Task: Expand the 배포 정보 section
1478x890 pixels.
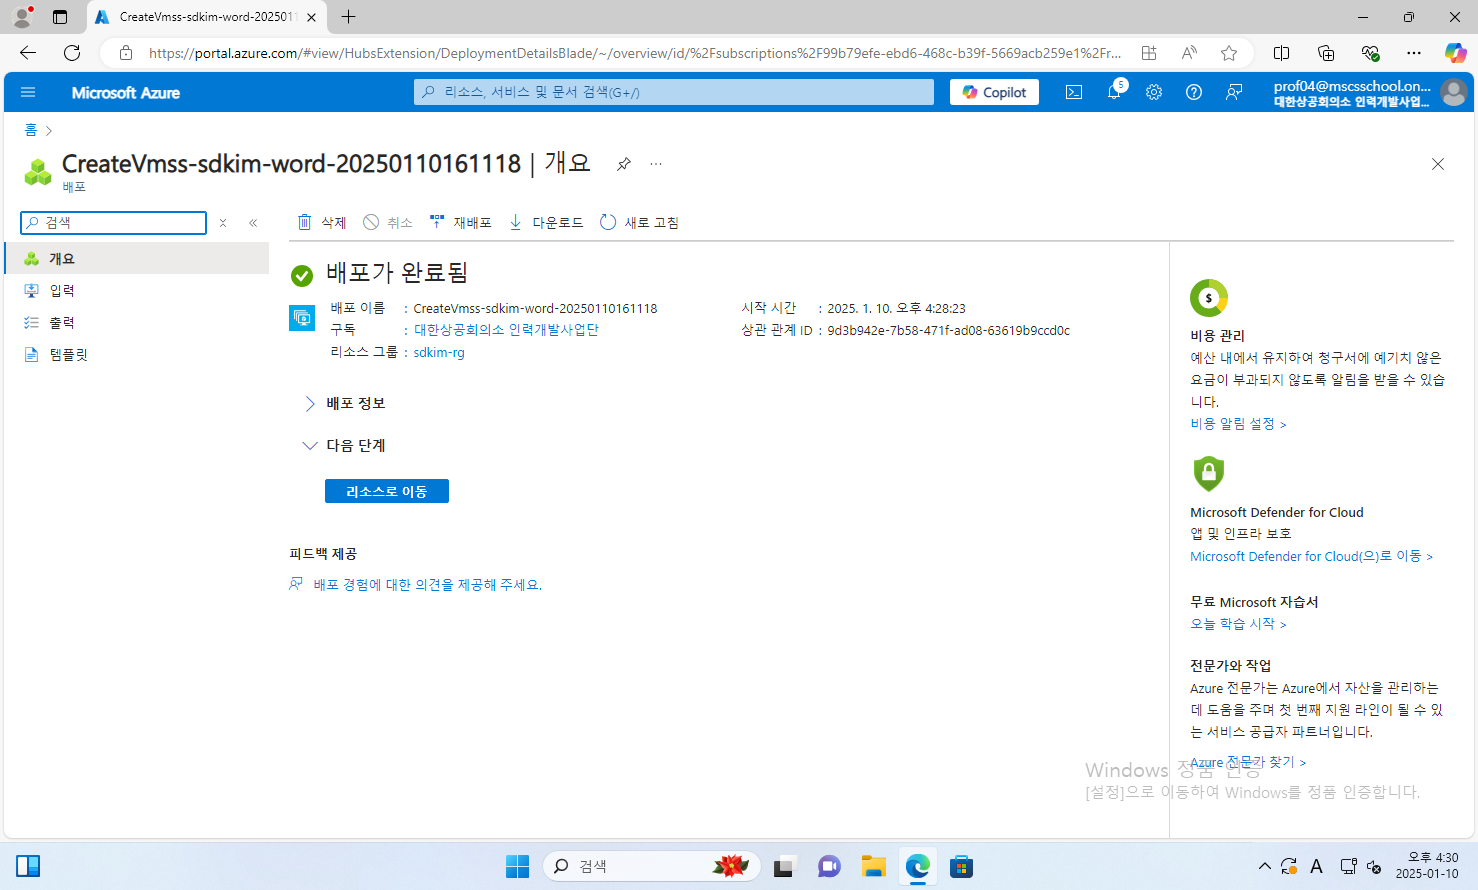Action: pos(345,403)
